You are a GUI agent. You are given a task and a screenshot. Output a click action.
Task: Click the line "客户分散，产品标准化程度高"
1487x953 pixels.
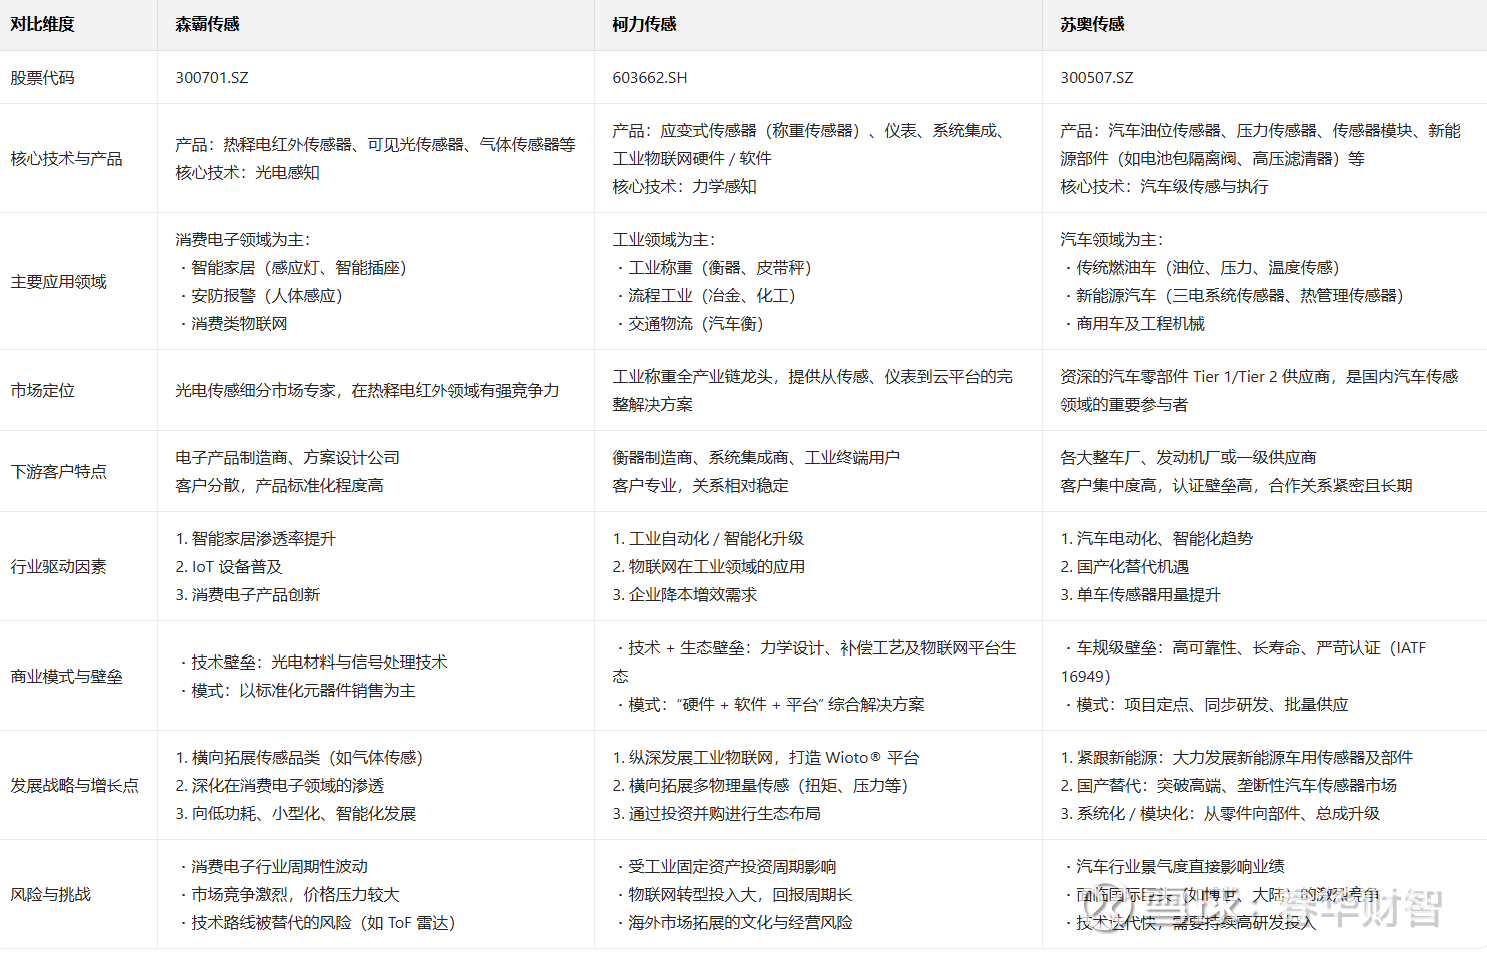[x=280, y=486]
